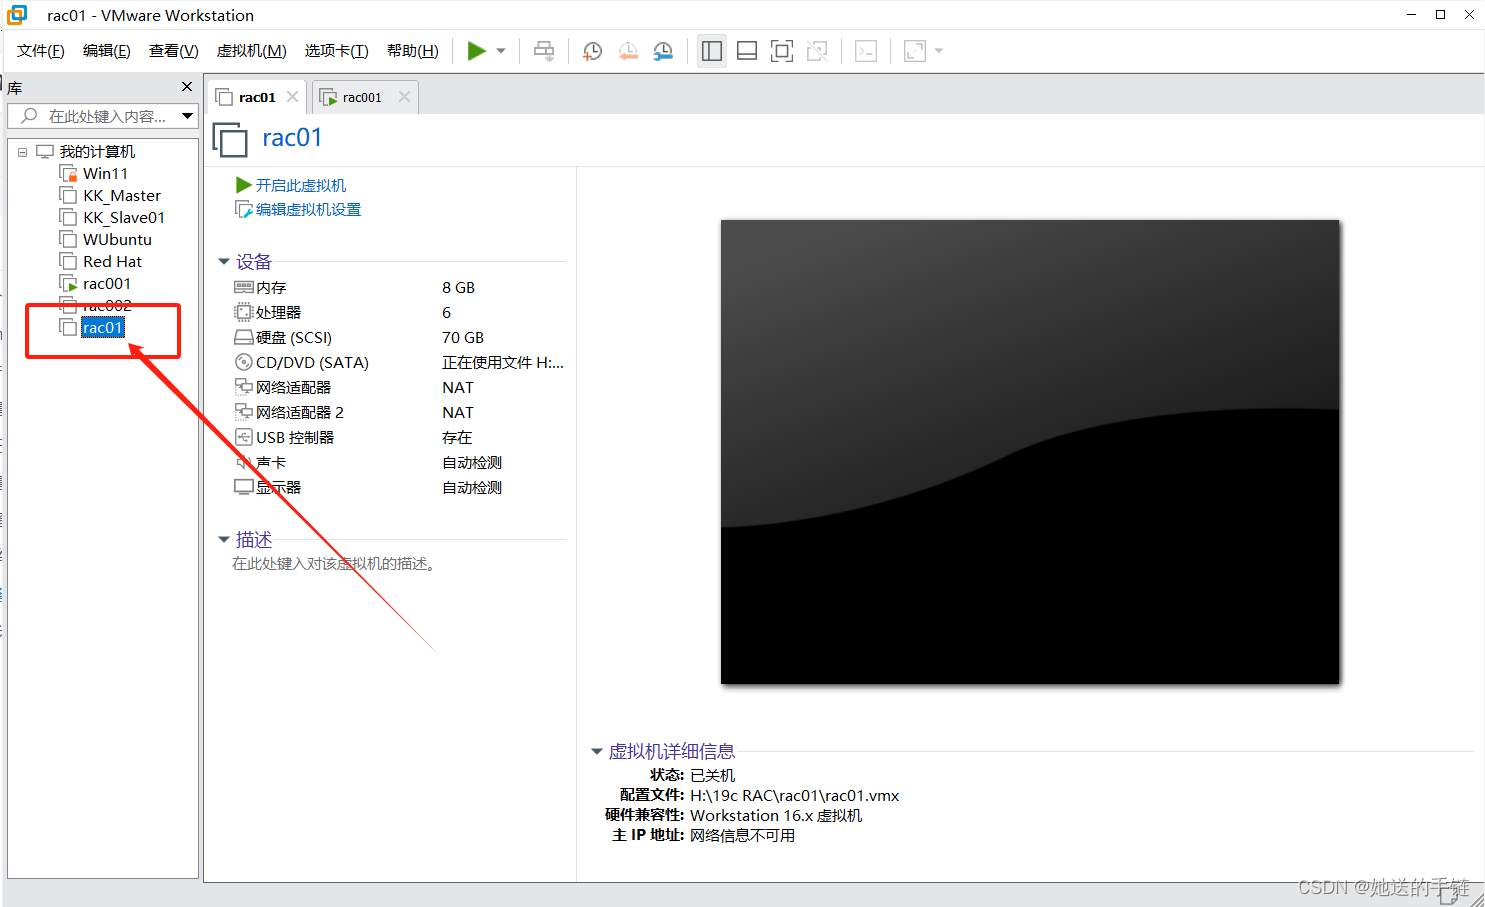This screenshot has height=907, width=1485.
Task: Click Send Ctrl+Alt+Del toolbar icon
Action: (544, 51)
